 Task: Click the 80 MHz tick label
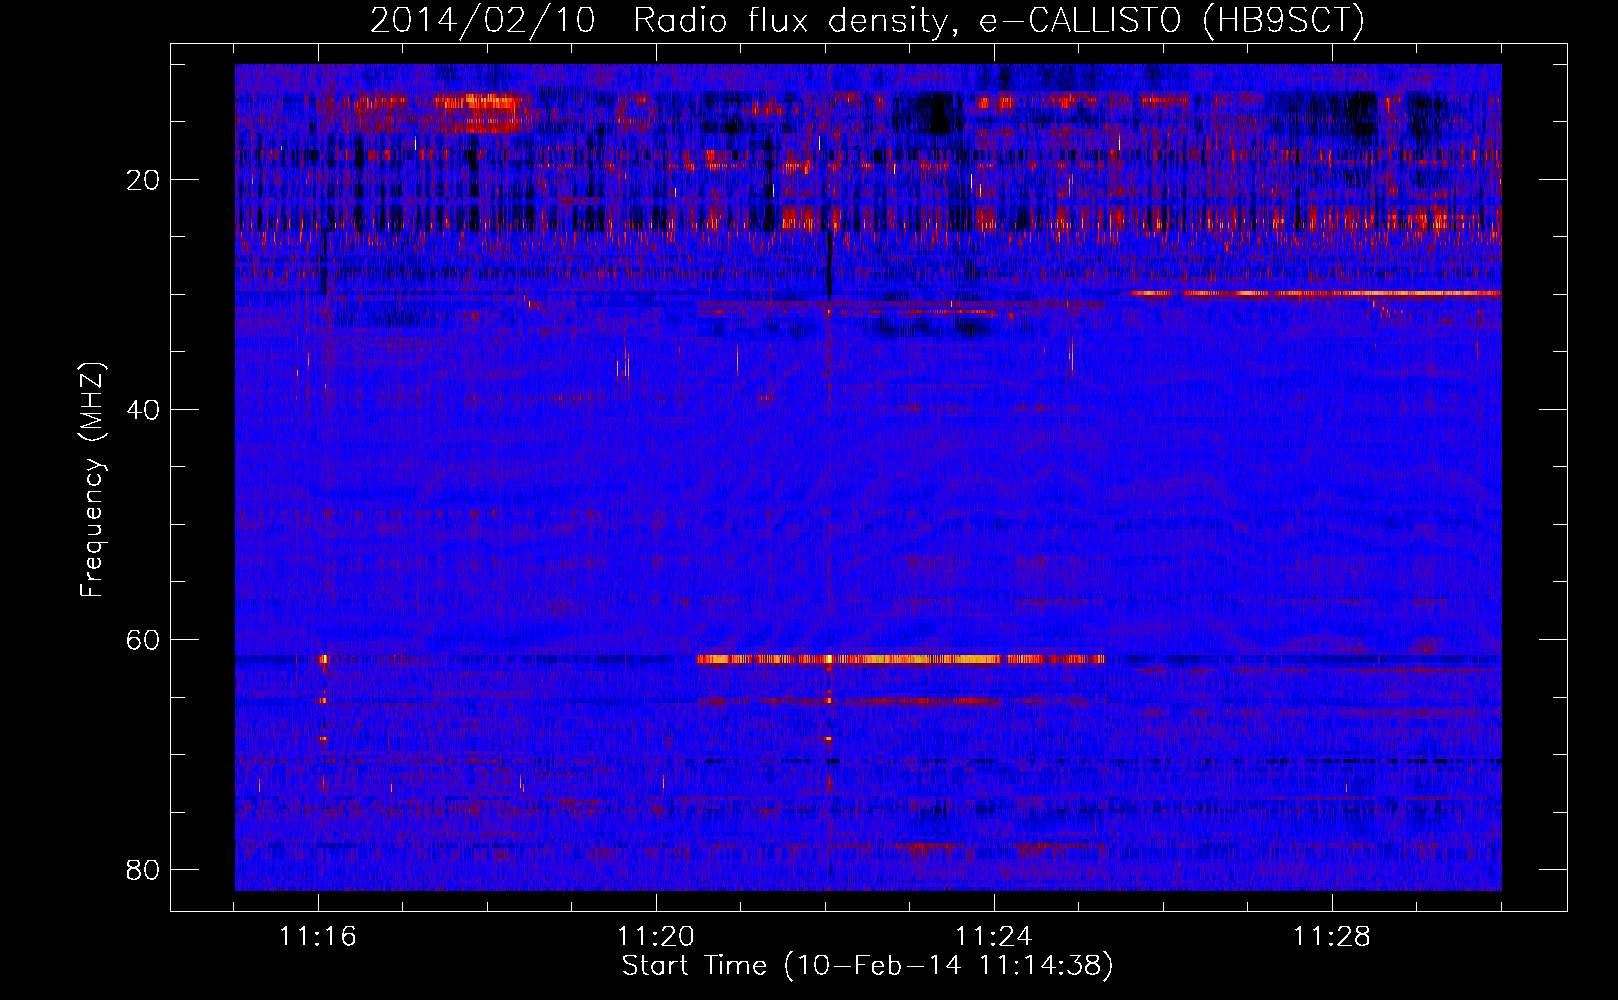[143, 870]
